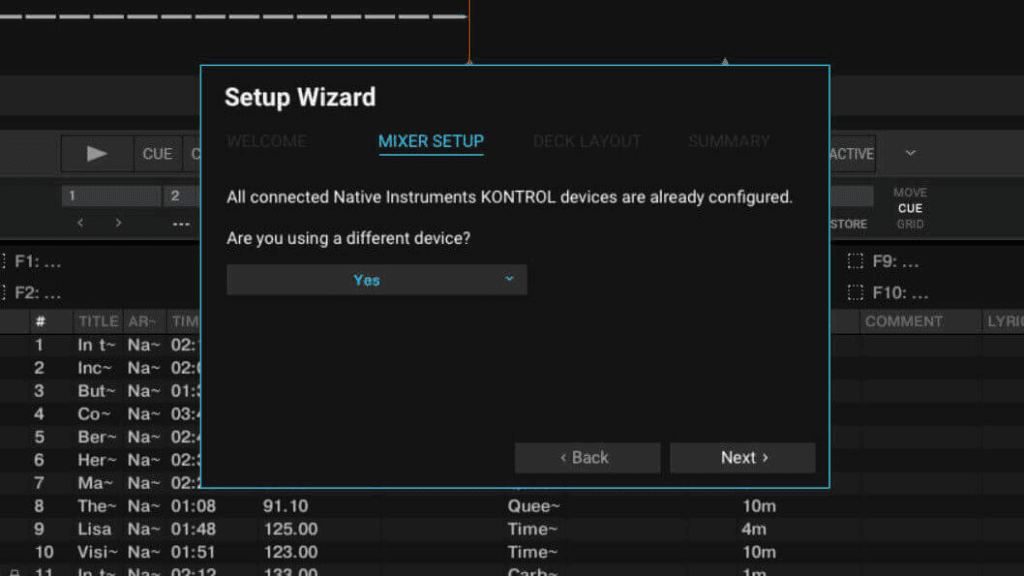Select hotcue slot 1
This screenshot has width=1024, height=576.
click(x=110, y=196)
